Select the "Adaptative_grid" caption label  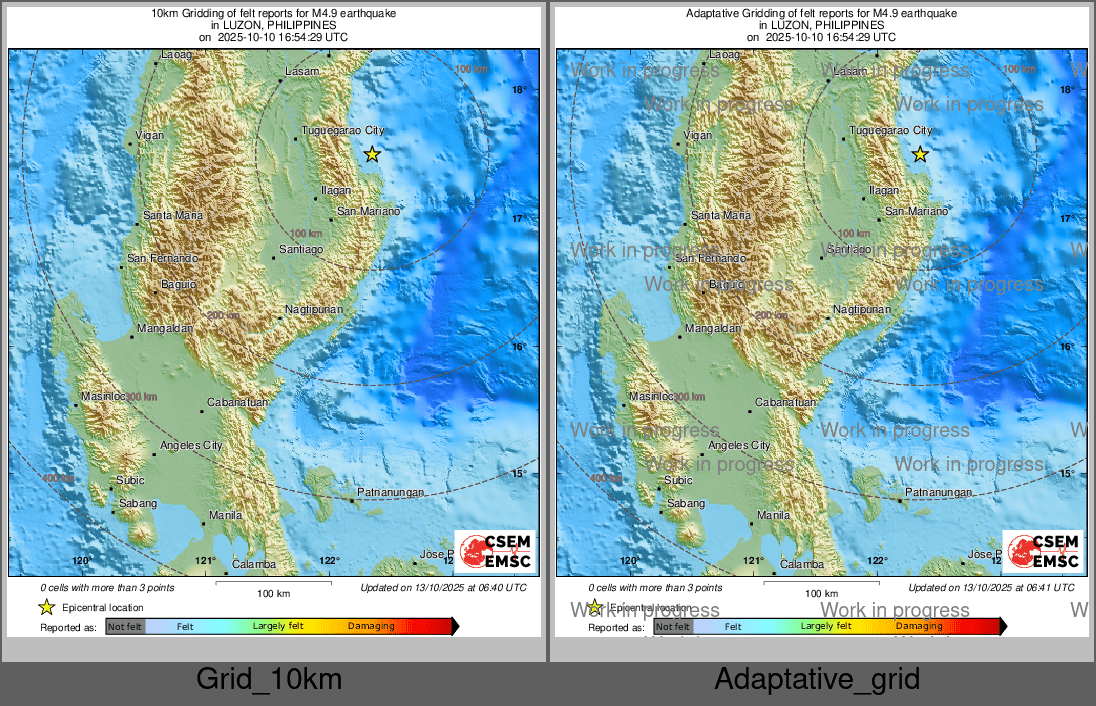pyautogui.click(x=817, y=679)
